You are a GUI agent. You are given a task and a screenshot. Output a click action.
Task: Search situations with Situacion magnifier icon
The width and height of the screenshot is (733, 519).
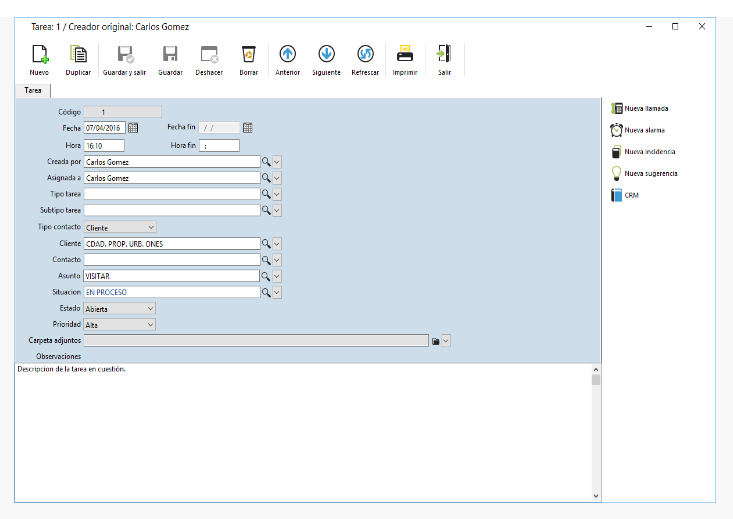[x=266, y=292]
